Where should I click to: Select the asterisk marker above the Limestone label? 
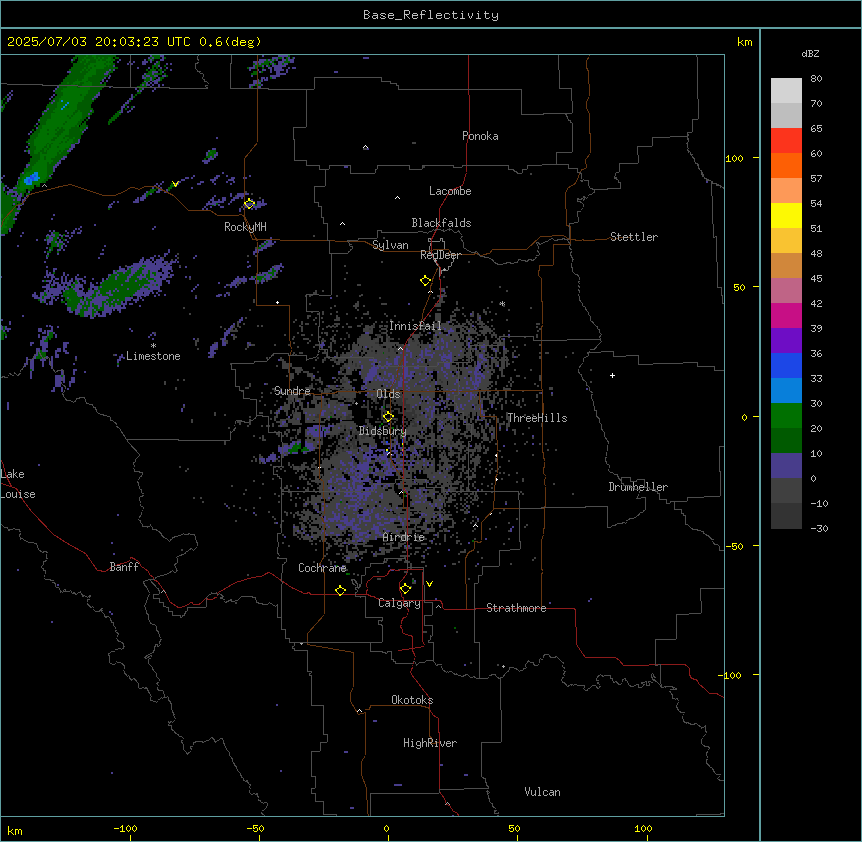tap(153, 346)
